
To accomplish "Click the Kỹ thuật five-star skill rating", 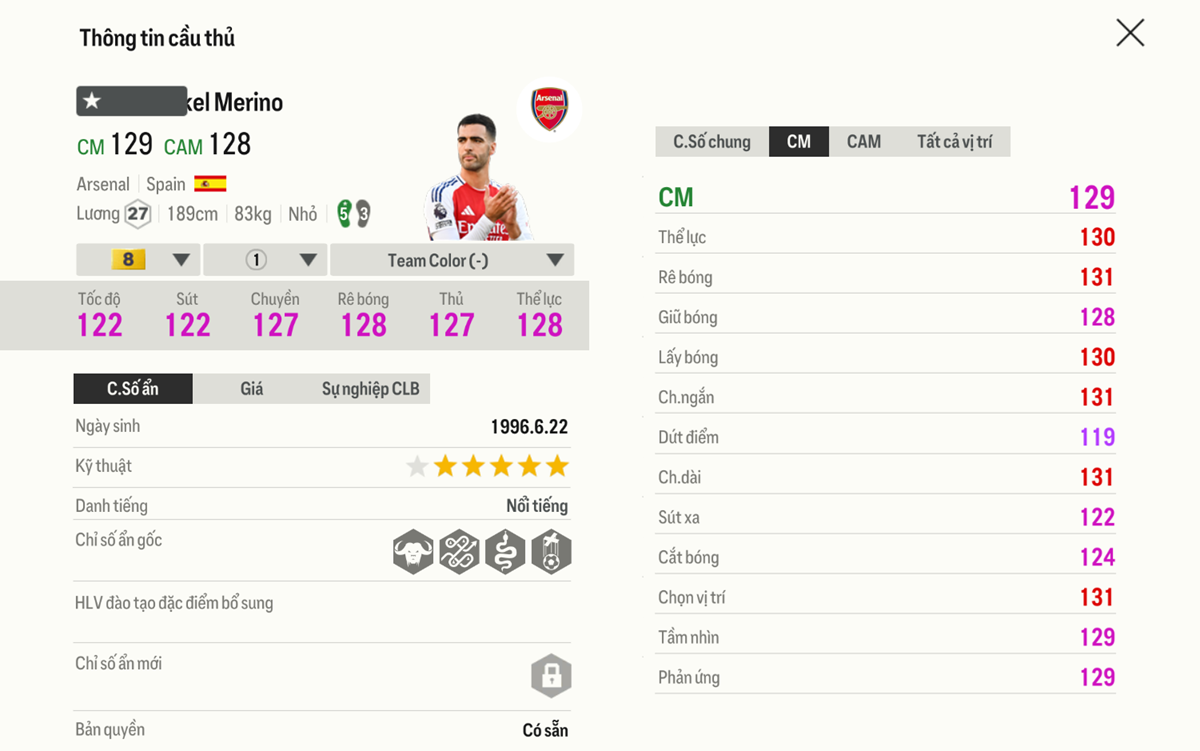I will (487, 466).
